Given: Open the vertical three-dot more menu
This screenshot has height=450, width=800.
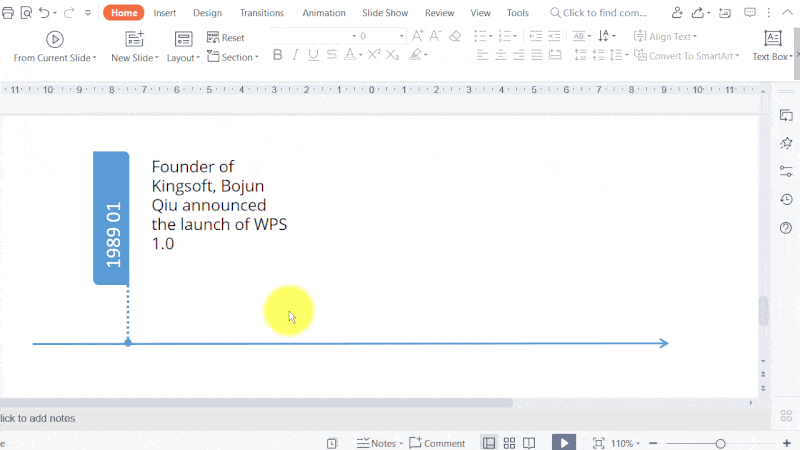Looking at the screenshot, I should click(768, 13).
